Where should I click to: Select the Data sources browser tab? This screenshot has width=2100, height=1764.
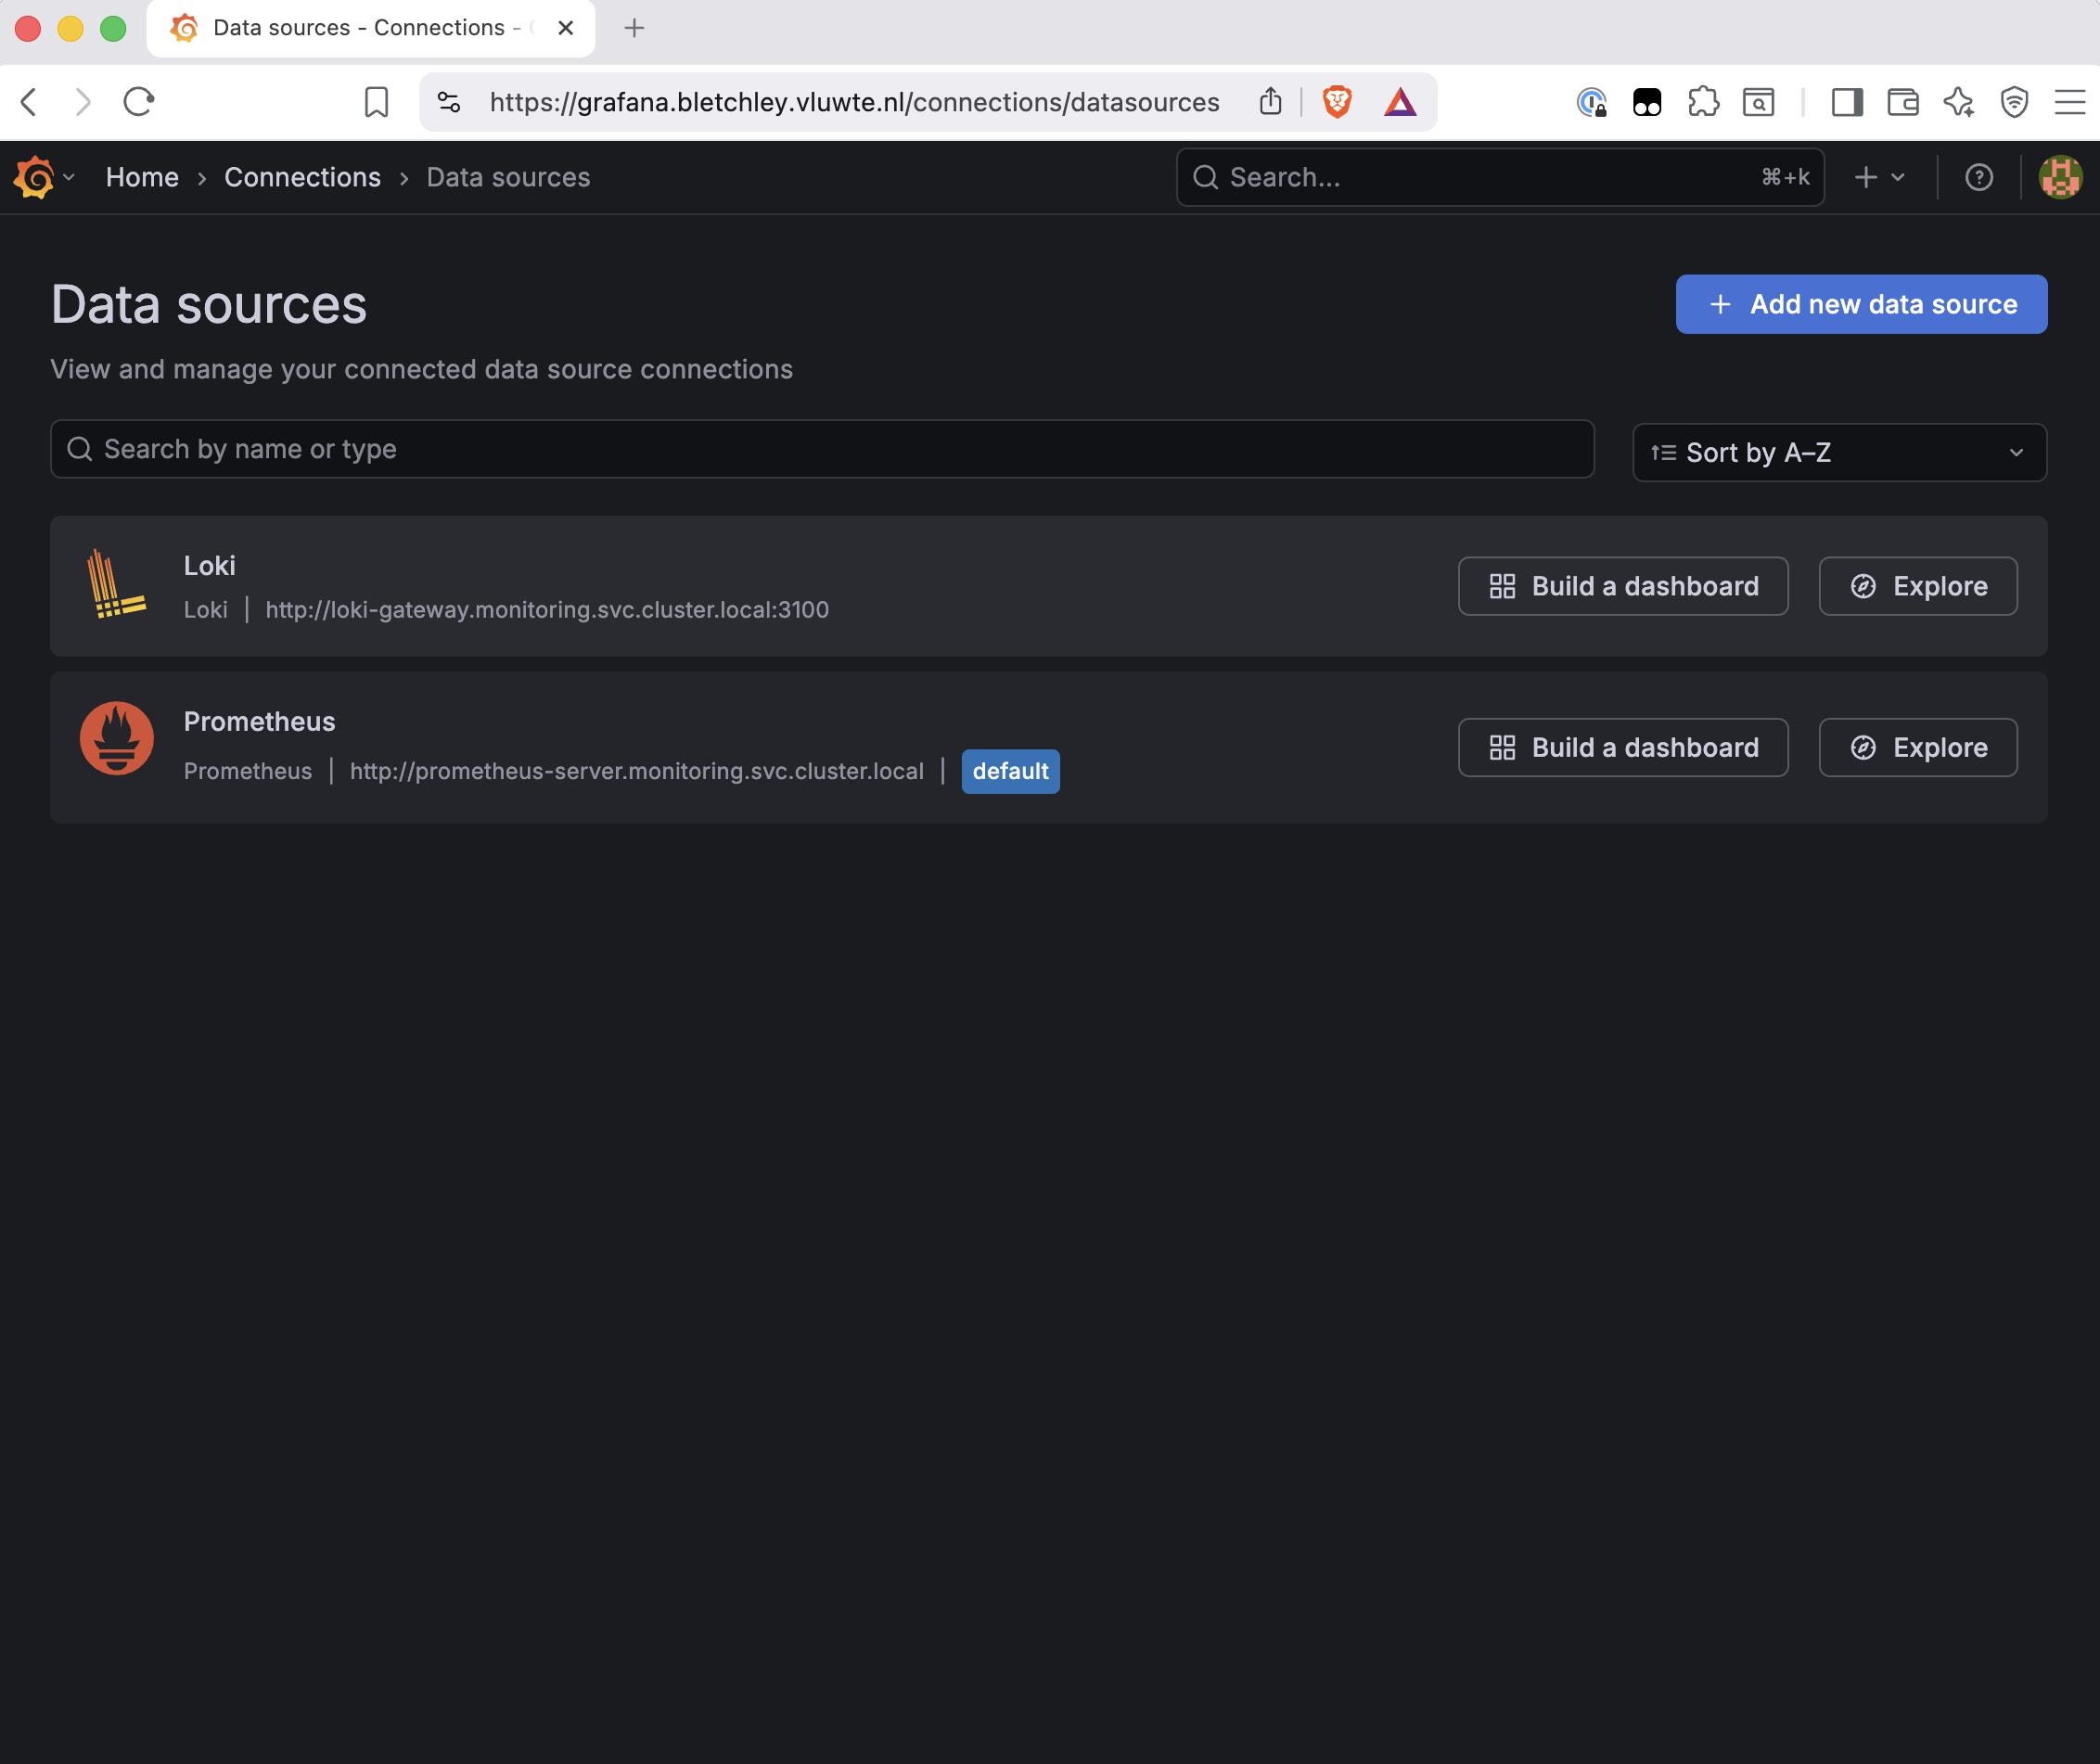(x=370, y=28)
